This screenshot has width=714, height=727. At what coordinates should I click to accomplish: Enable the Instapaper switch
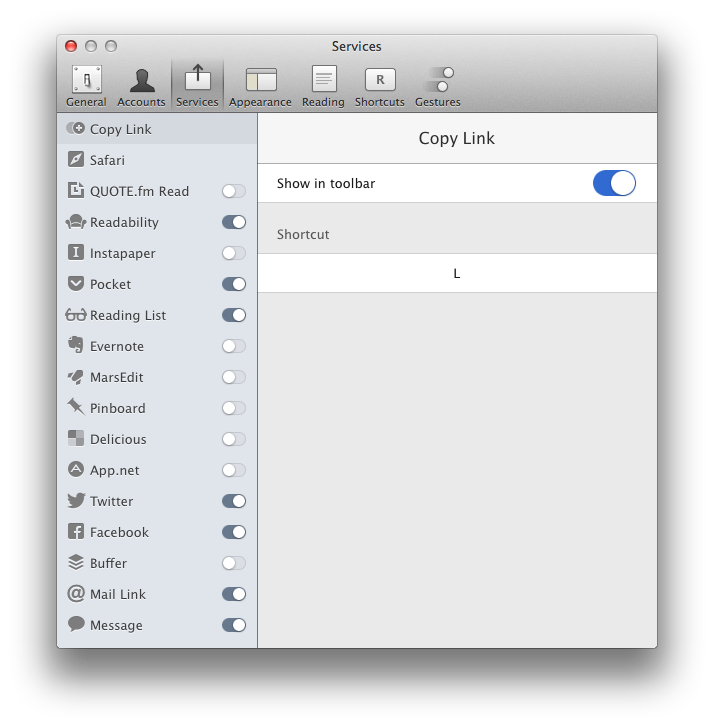(x=234, y=253)
